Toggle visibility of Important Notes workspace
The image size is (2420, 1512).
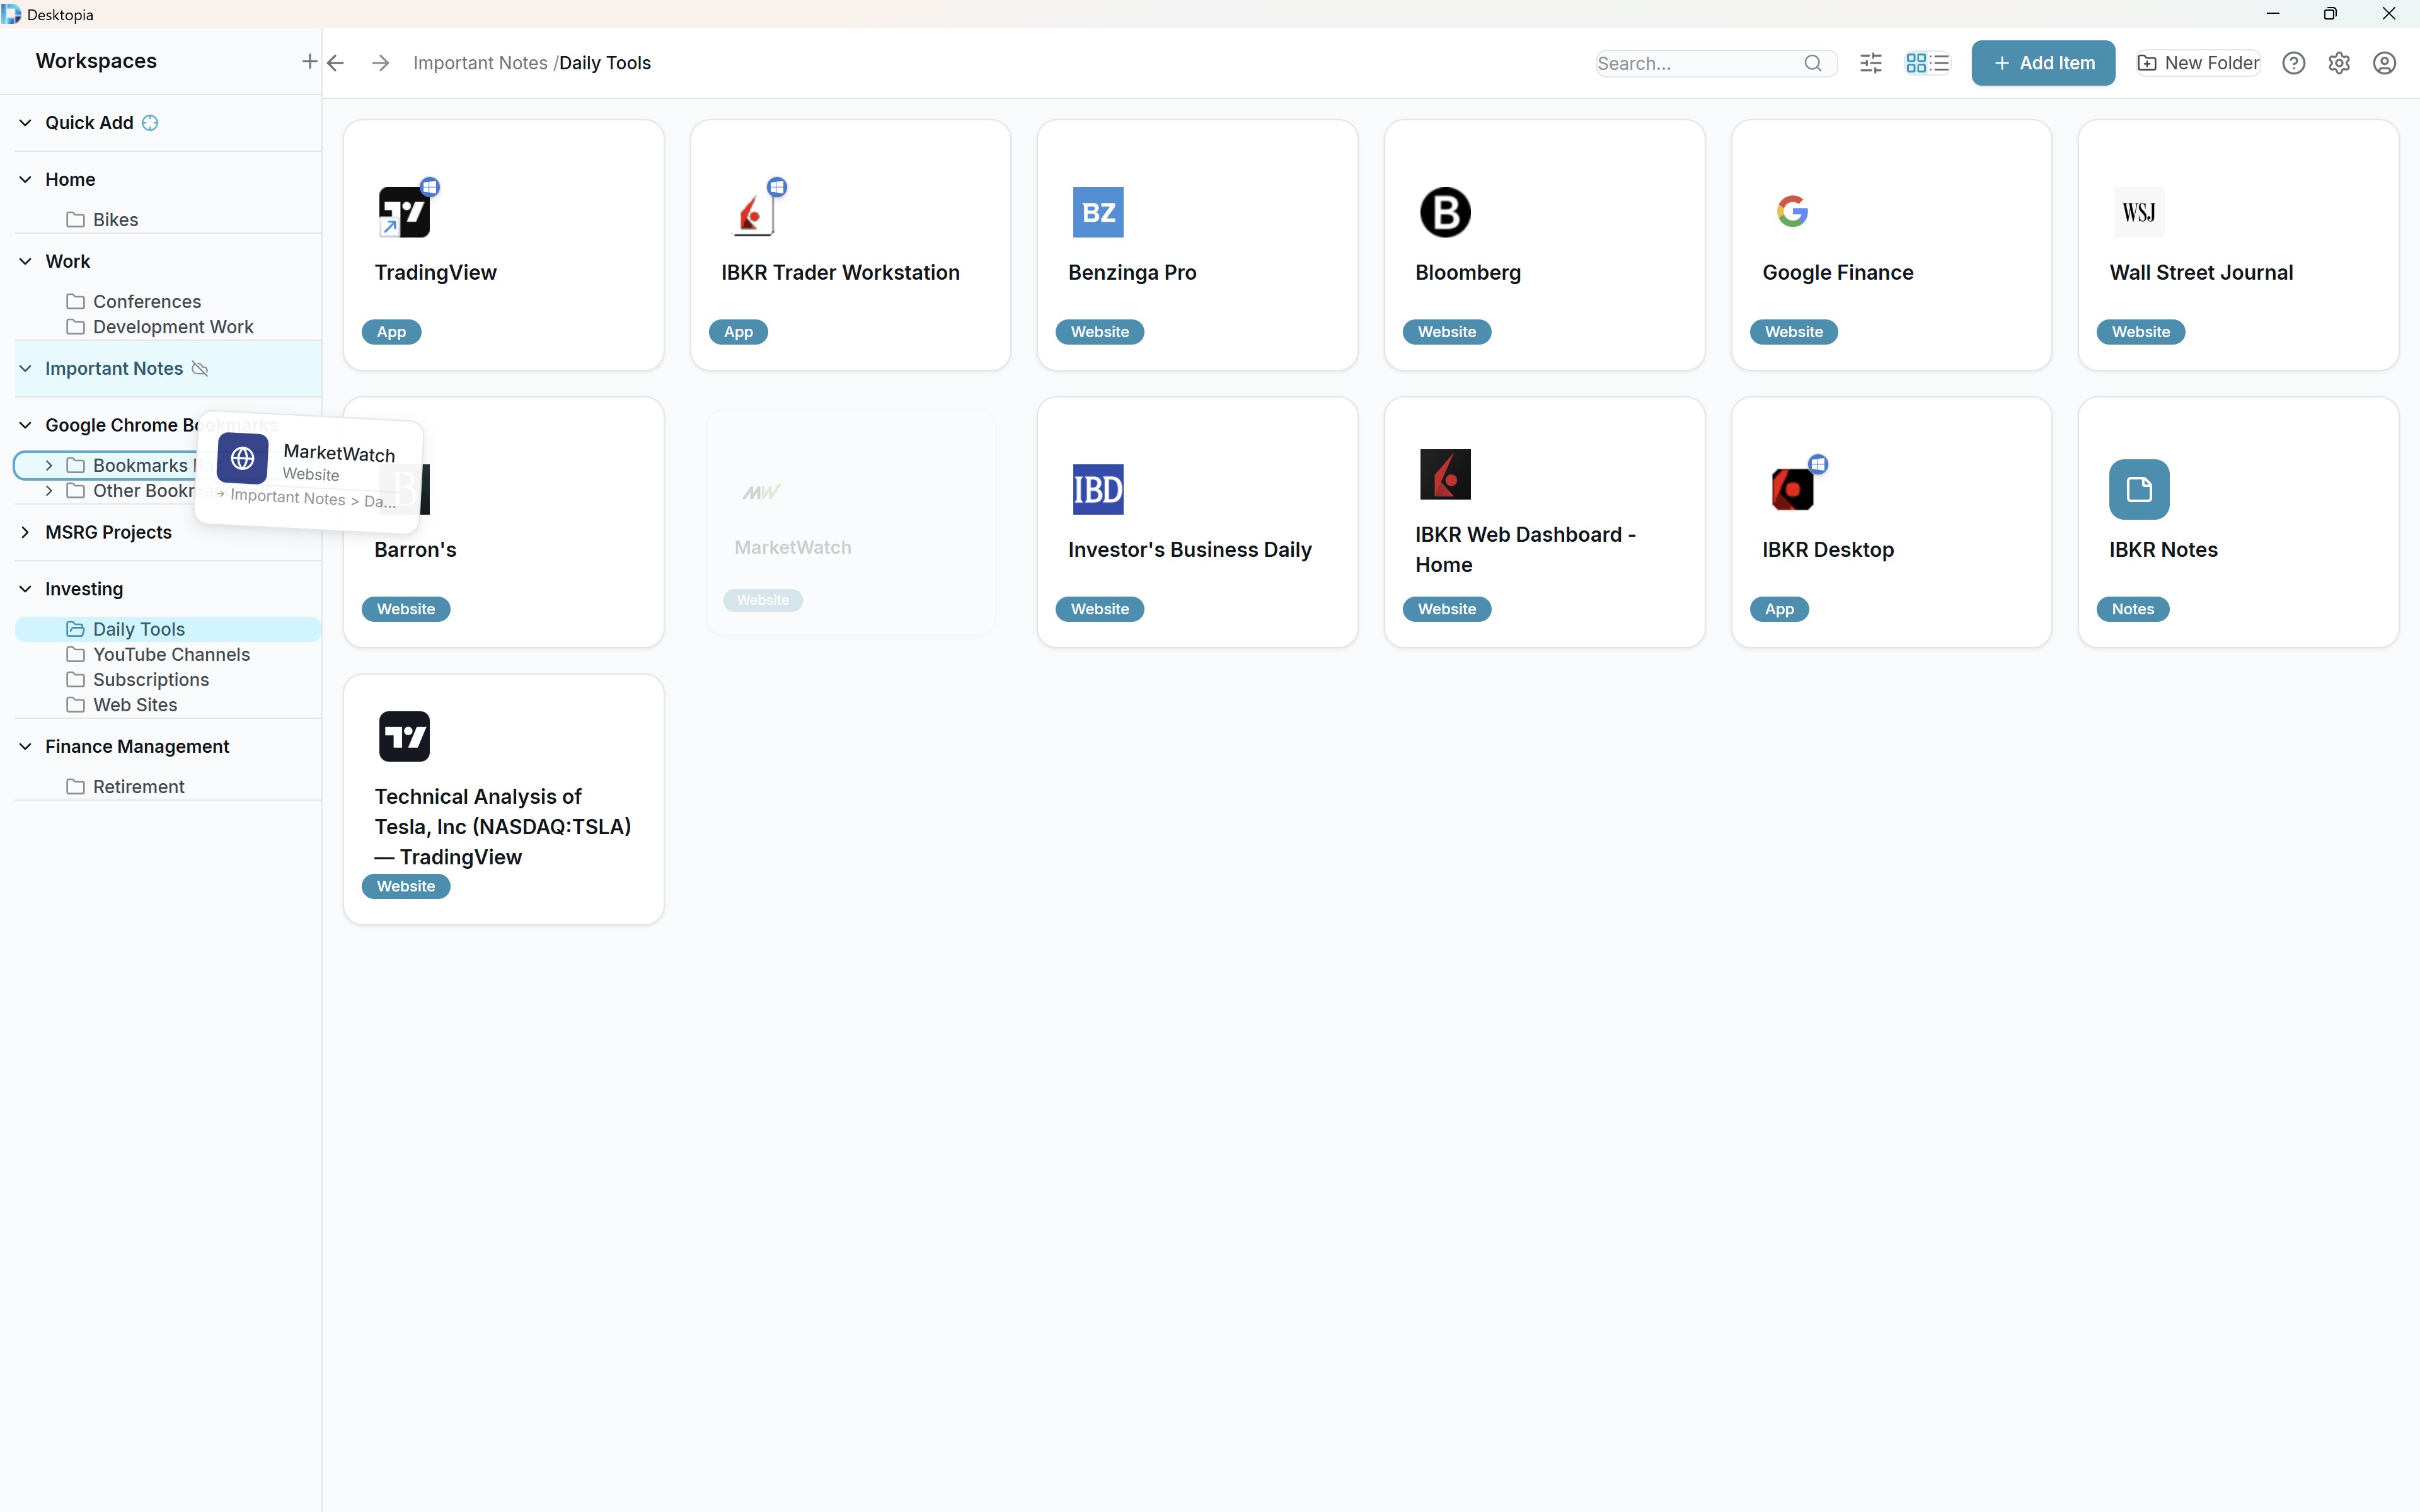pyautogui.click(x=201, y=368)
